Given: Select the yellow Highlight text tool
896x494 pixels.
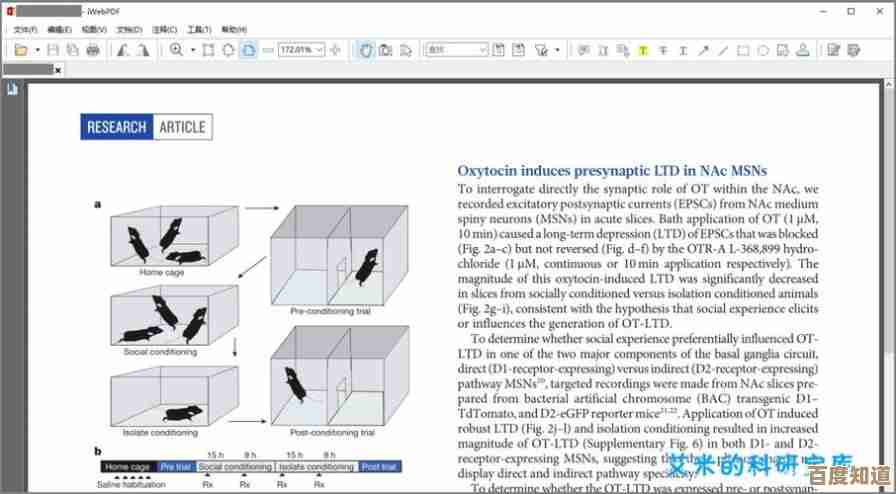Looking at the screenshot, I should tap(643, 49).
